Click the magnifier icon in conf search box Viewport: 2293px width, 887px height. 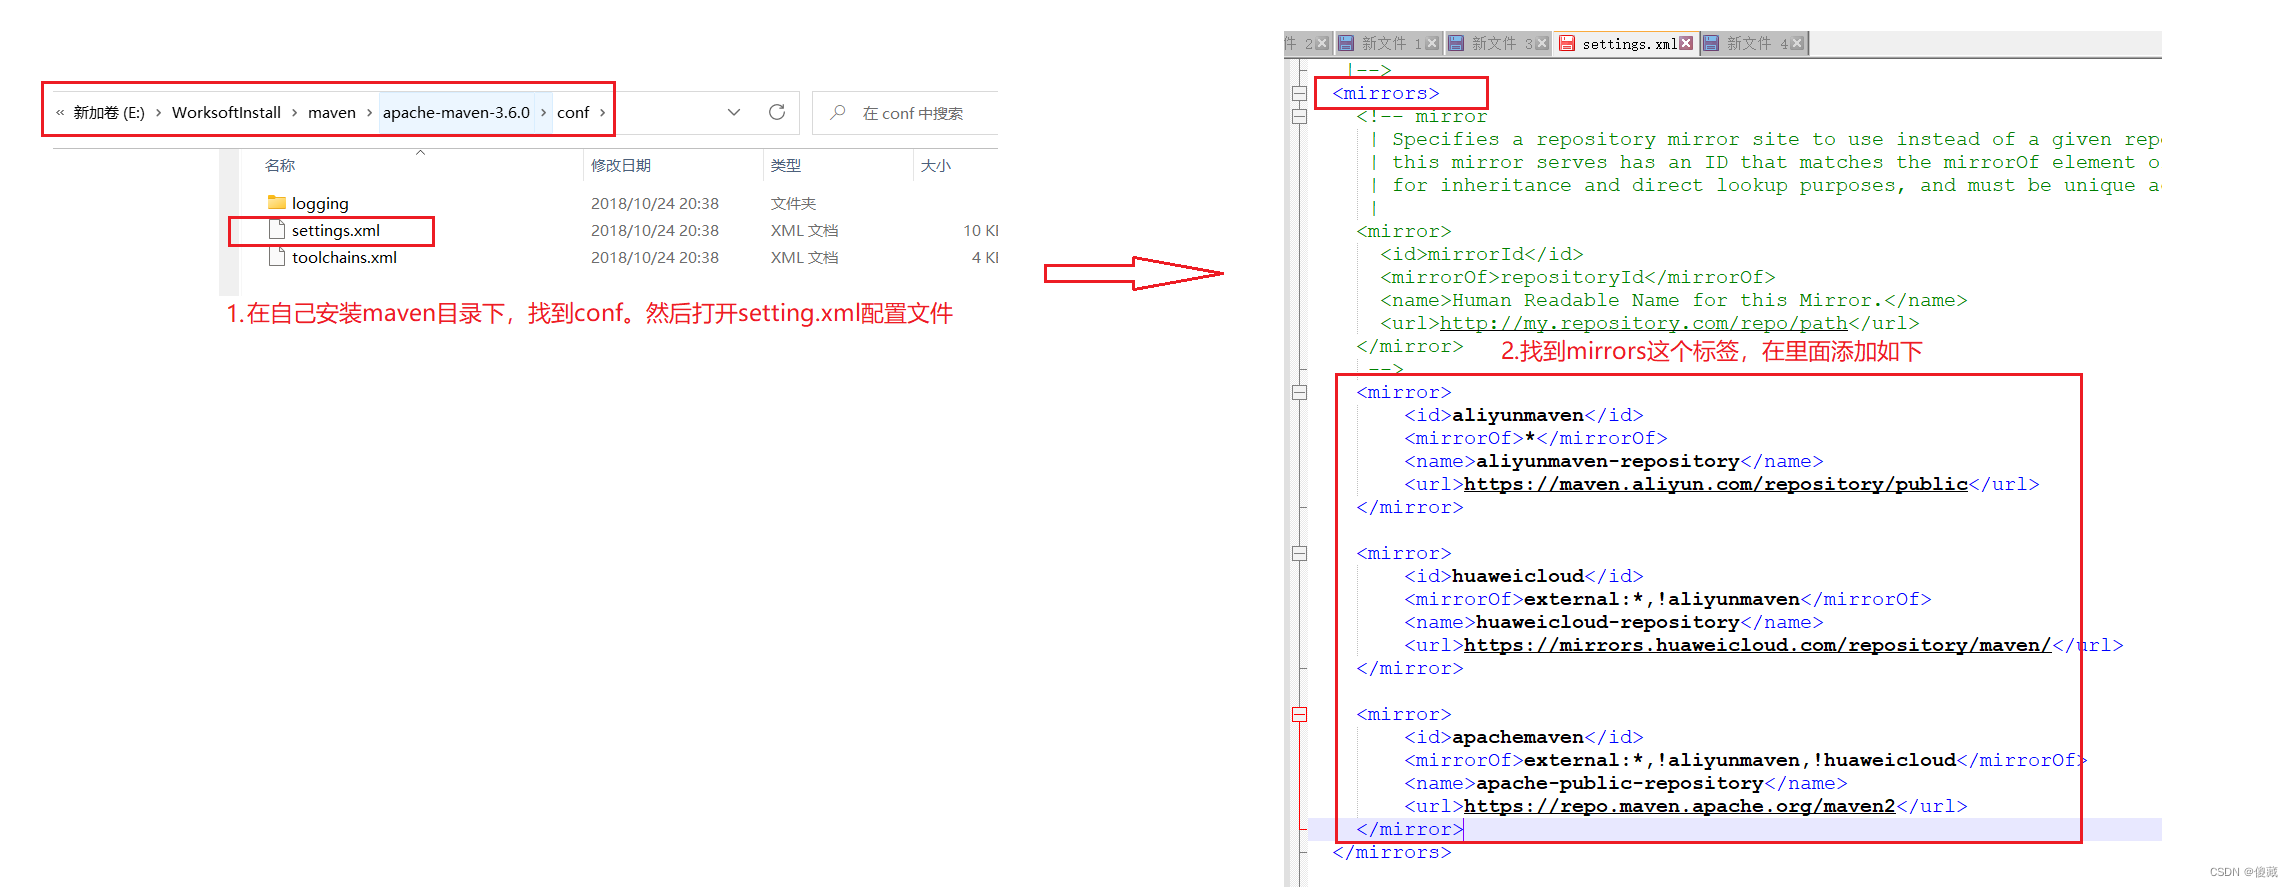(x=838, y=112)
